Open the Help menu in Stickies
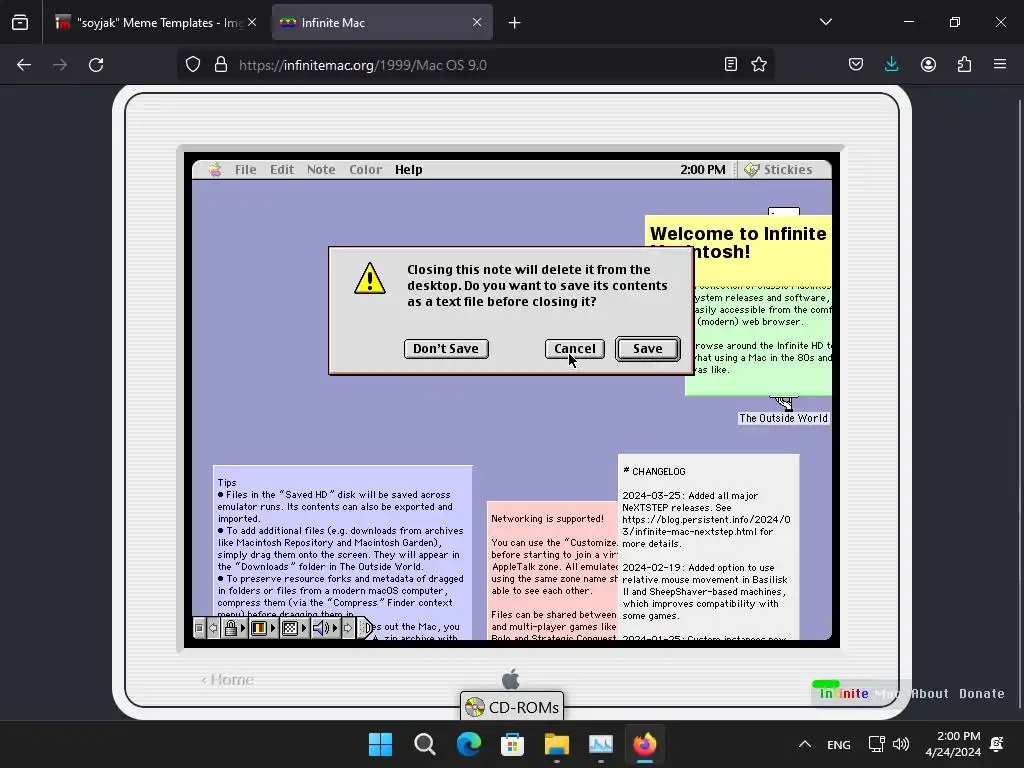Image resolution: width=1024 pixels, height=768 pixels. (409, 170)
